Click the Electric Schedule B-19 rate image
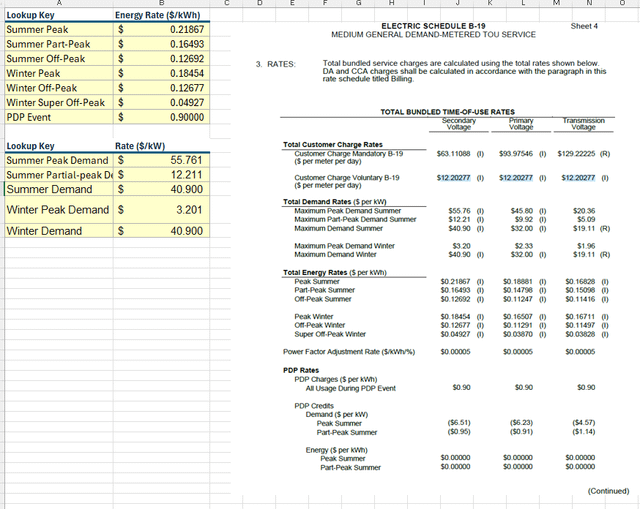Image resolution: width=640 pixels, height=509 pixels. click(442, 257)
